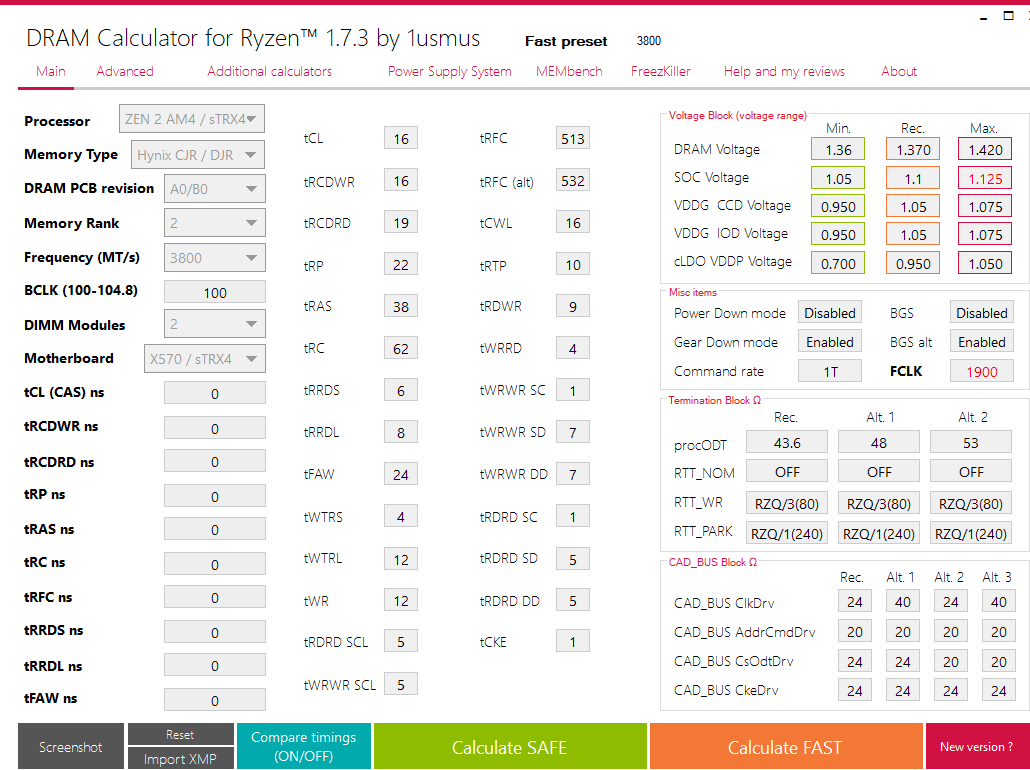Select the tRFC value 513
The width and height of the screenshot is (1030, 770).
(x=573, y=139)
